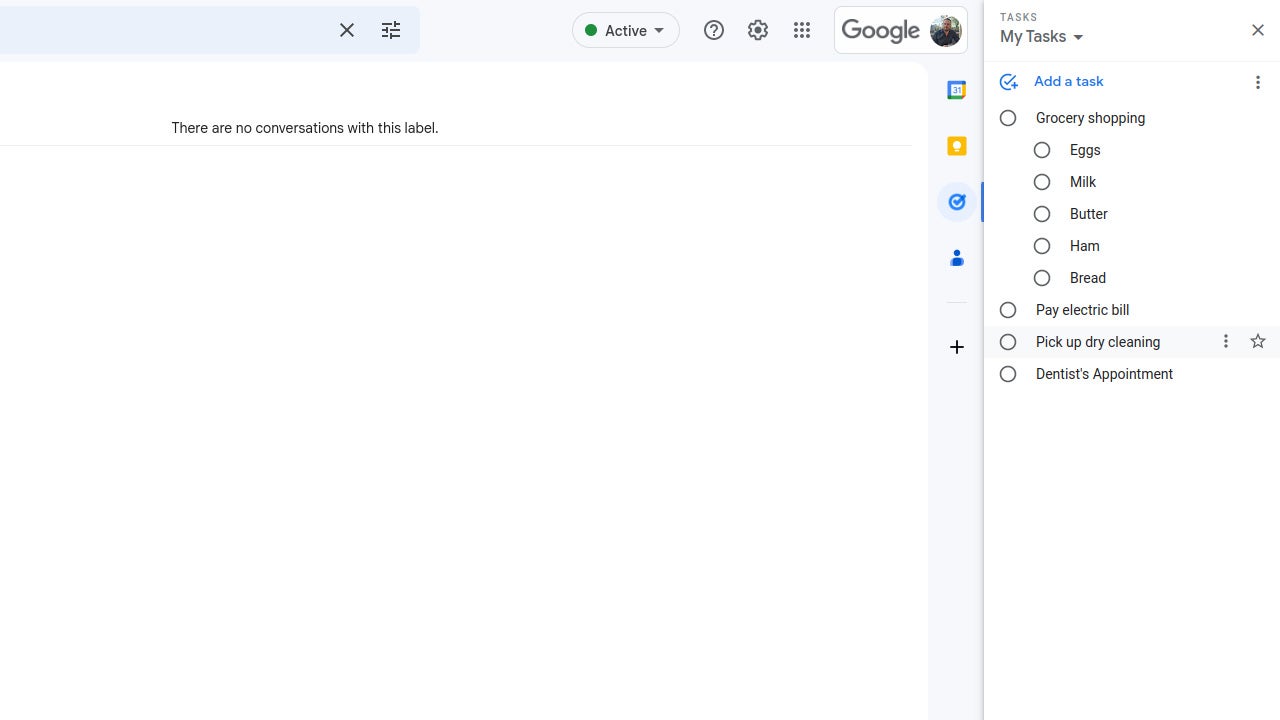Star the Pick up dry cleaning task
This screenshot has width=1280, height=720.
click(x=1258, y=342)
